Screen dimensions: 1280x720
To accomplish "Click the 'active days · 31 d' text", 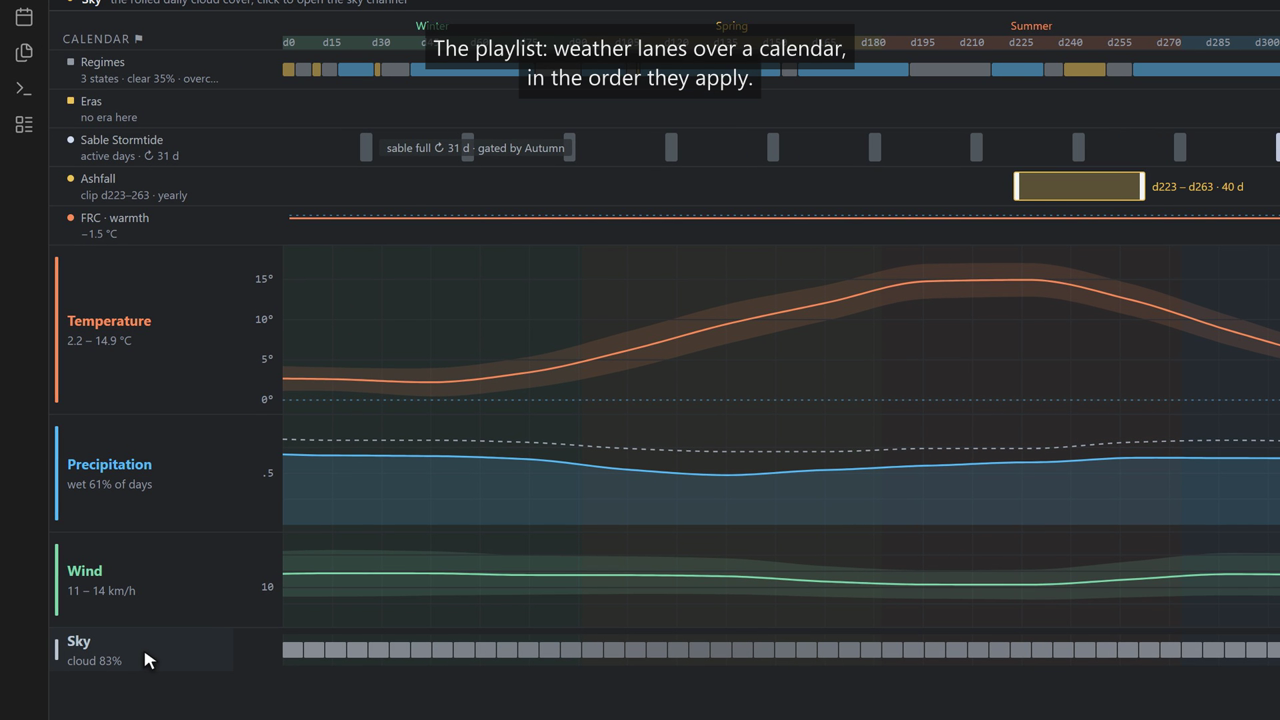I will coord(130,156).
